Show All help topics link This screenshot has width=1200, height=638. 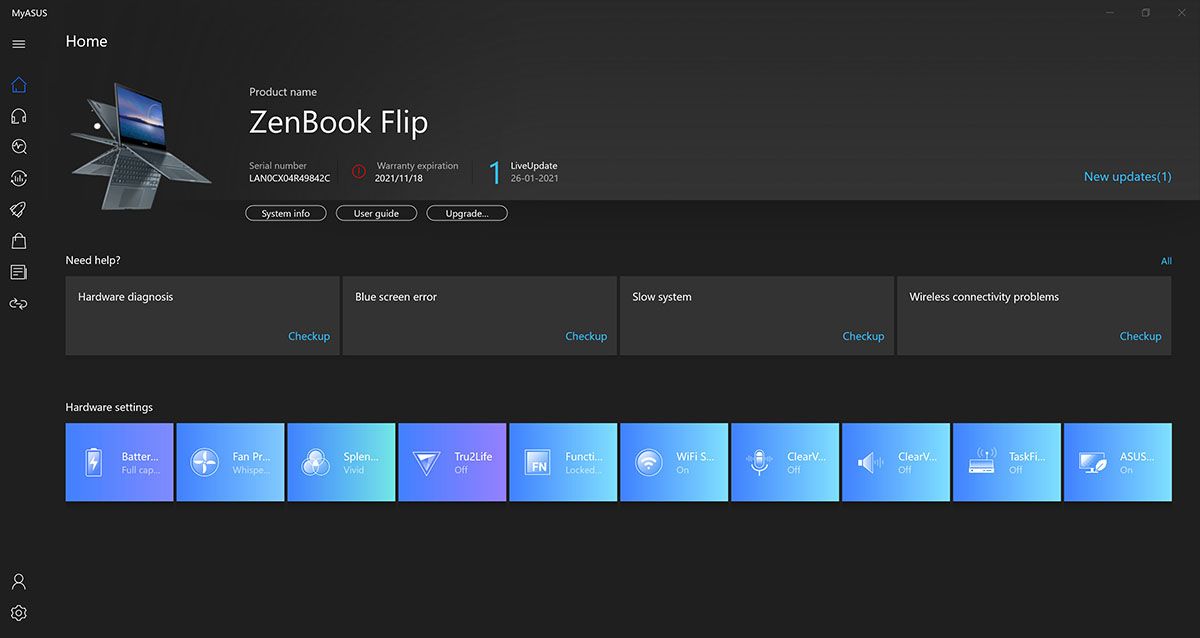(x=1165, y=261)
